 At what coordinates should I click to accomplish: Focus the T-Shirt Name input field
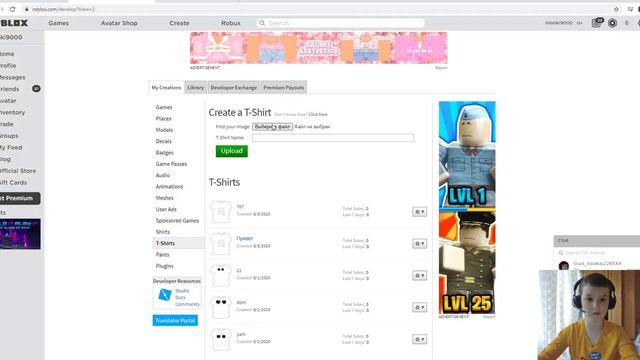coord(333,138)
